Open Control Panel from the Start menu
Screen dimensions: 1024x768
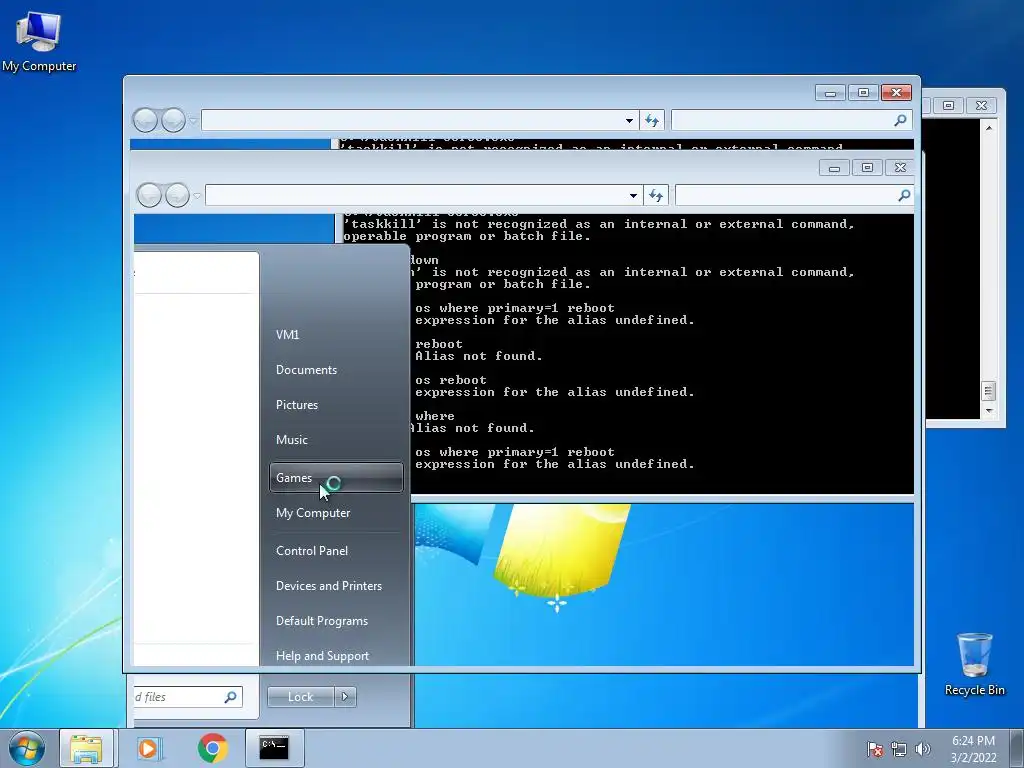tap(312, 551)
